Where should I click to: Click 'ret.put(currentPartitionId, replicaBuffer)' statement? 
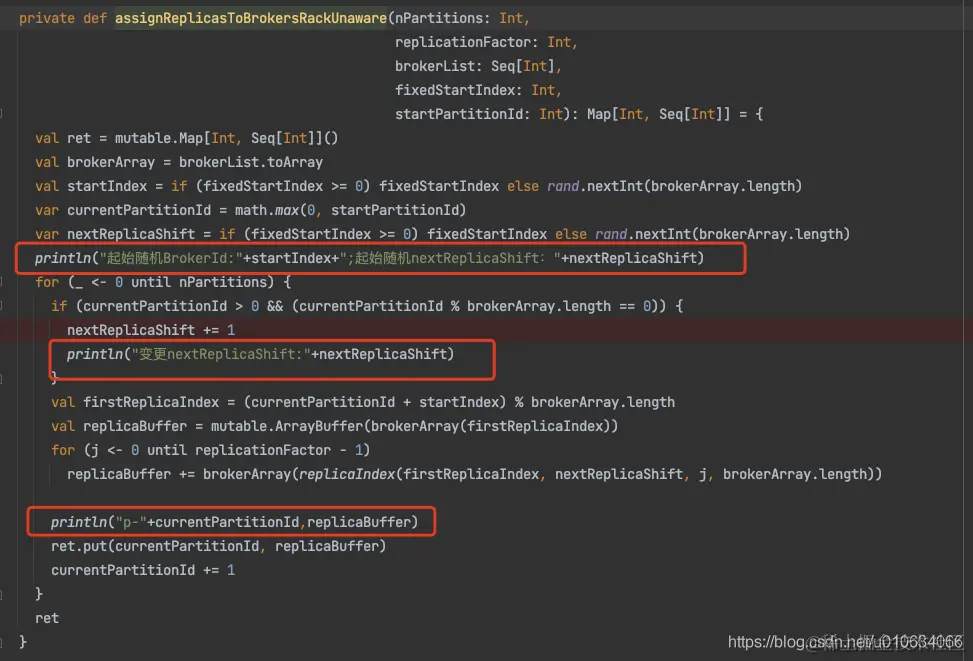click(218, 546)
